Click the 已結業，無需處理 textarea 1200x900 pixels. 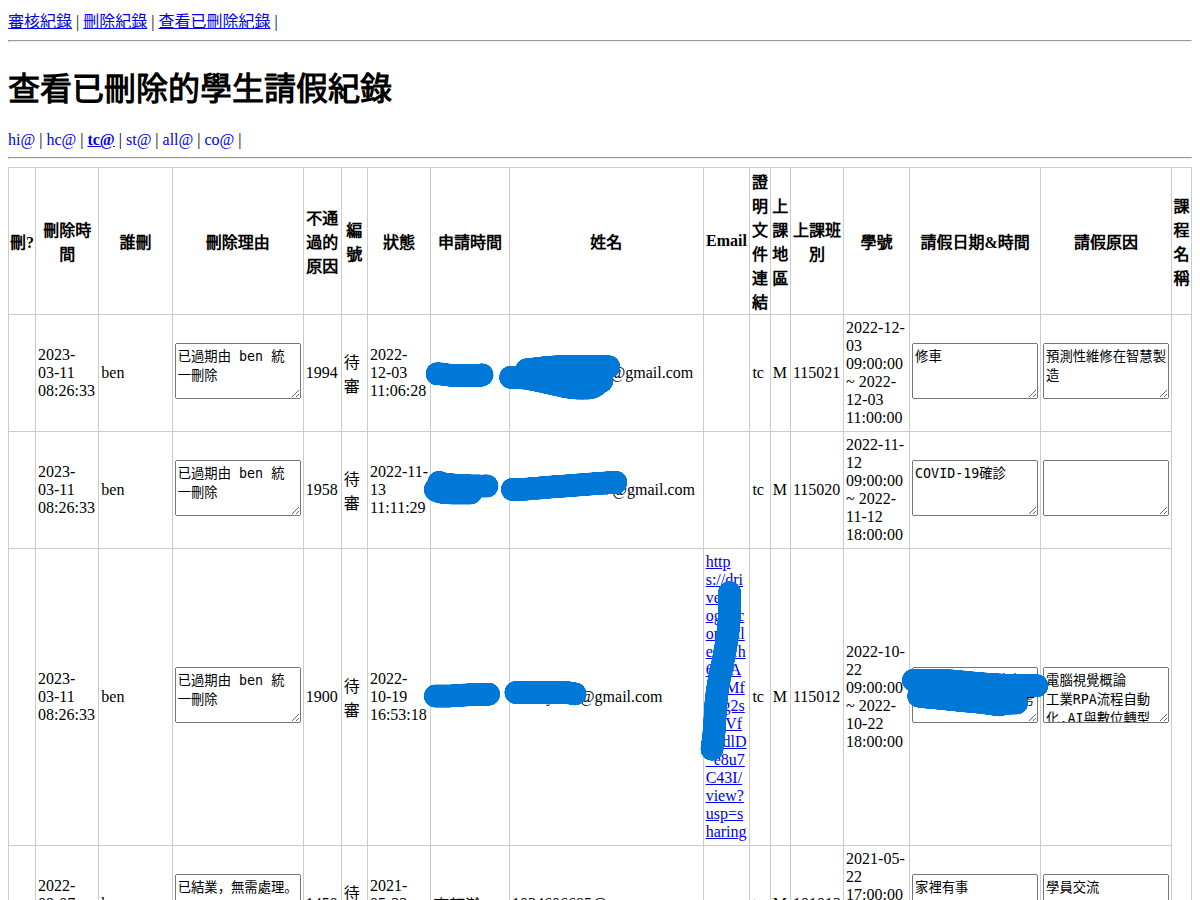238,887
